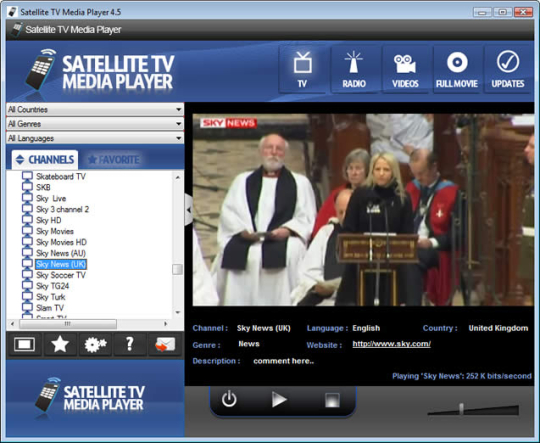Image resolution: width=540 pixels, height=443 pixels.
Task: Click channel list scroll down arrow
Action: (x=178, y=312)
